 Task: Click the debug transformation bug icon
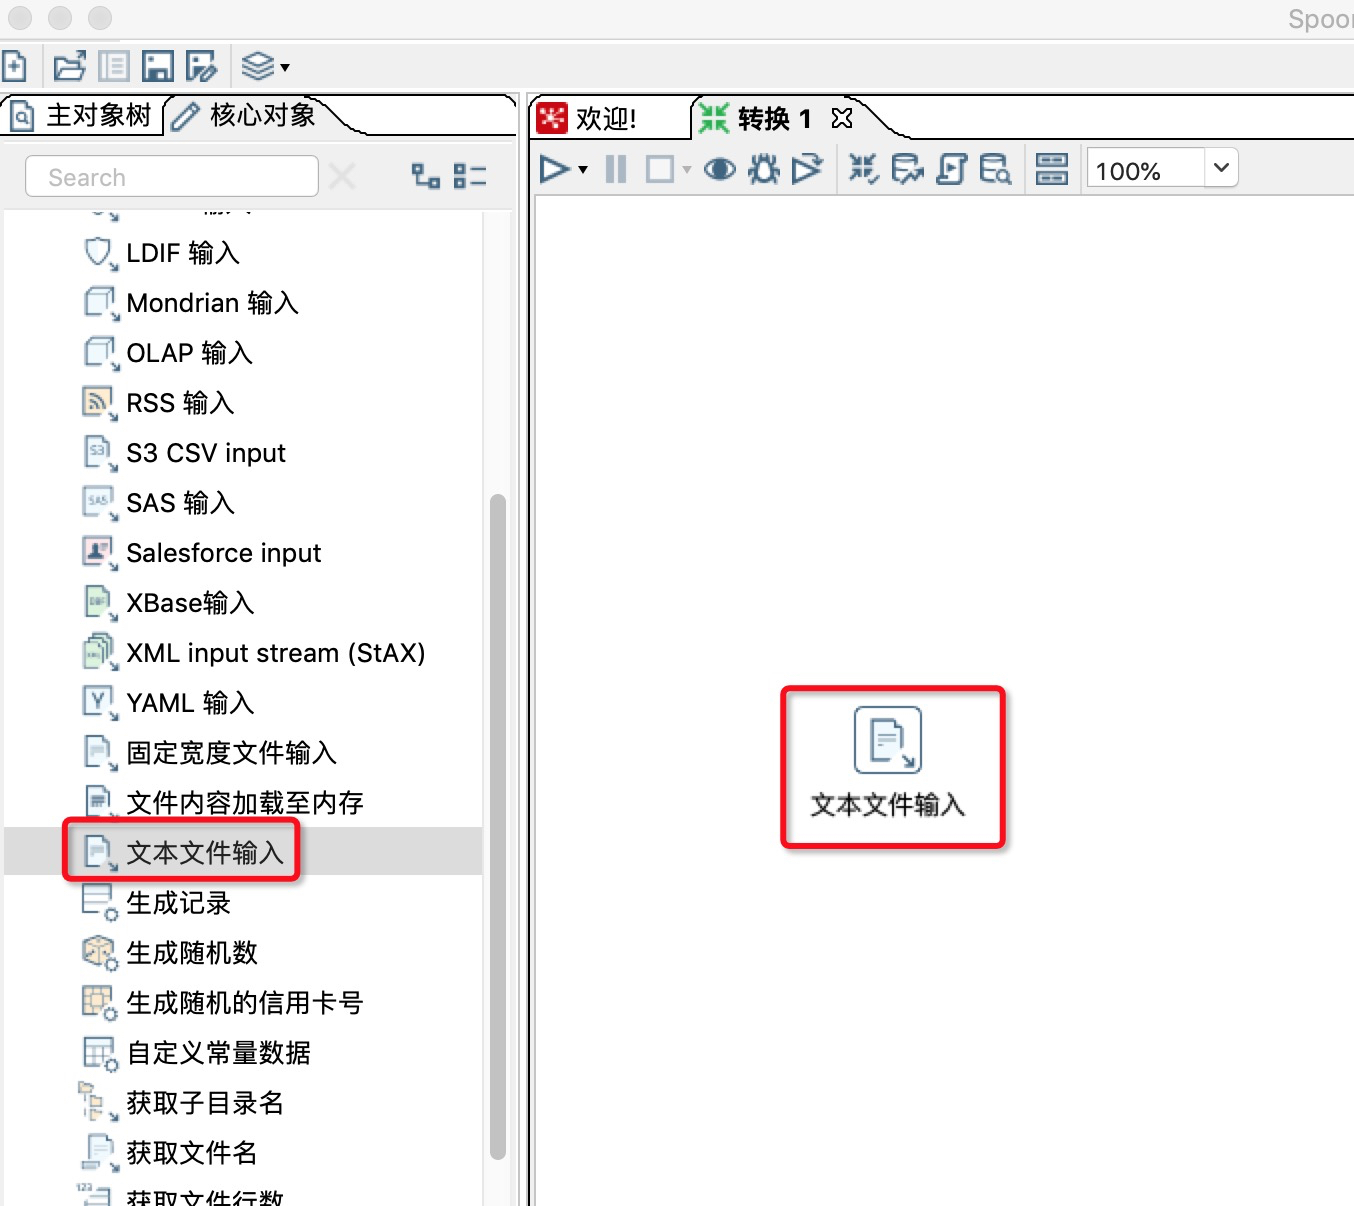coord(764,169)
